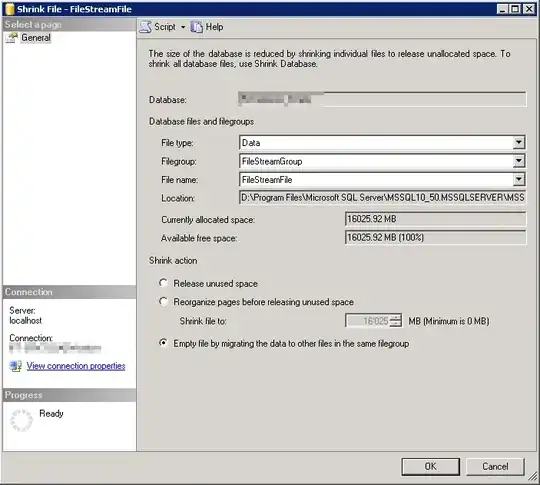Click the 'localhost' server text
This screenshot has width=540, height=485.
click(25, 321)
